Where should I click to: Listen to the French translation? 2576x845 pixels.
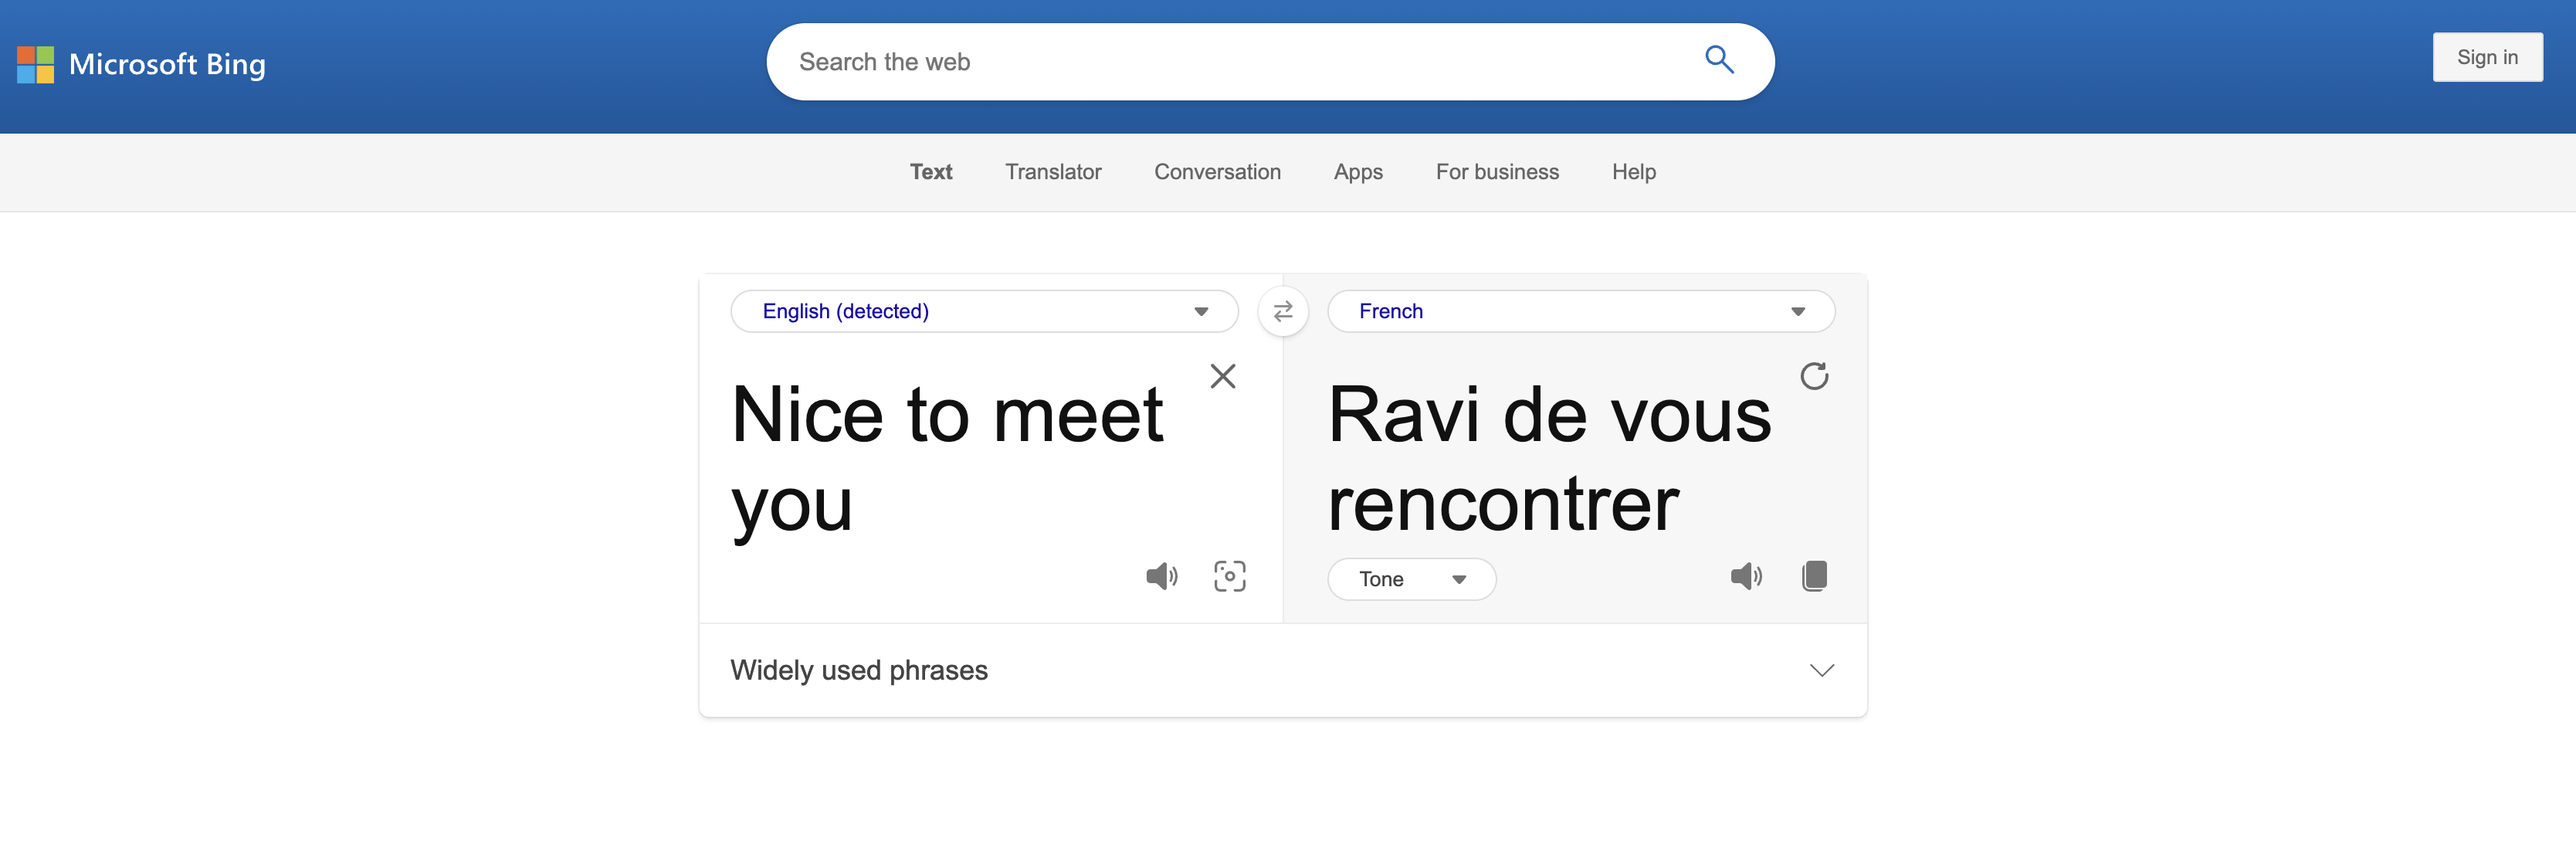tap(1747, 576)
